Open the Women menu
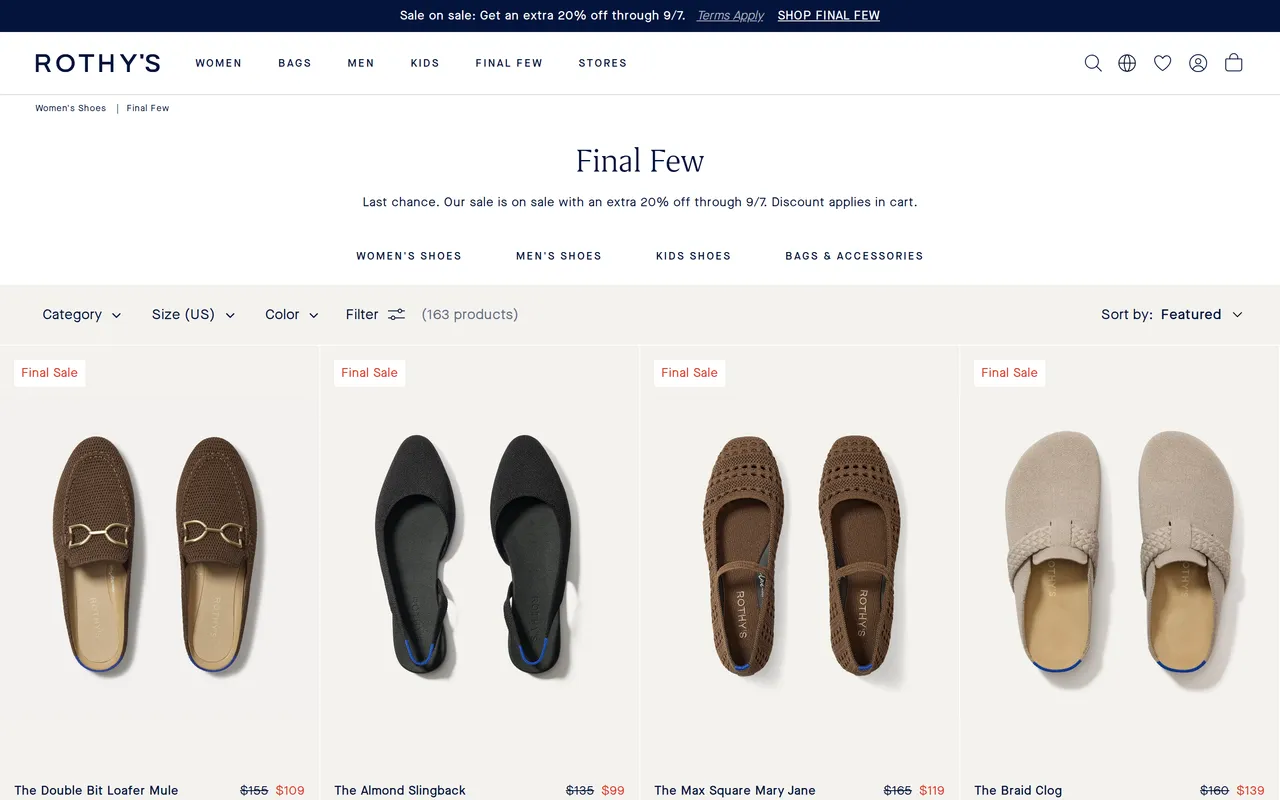 click(219, 63)
